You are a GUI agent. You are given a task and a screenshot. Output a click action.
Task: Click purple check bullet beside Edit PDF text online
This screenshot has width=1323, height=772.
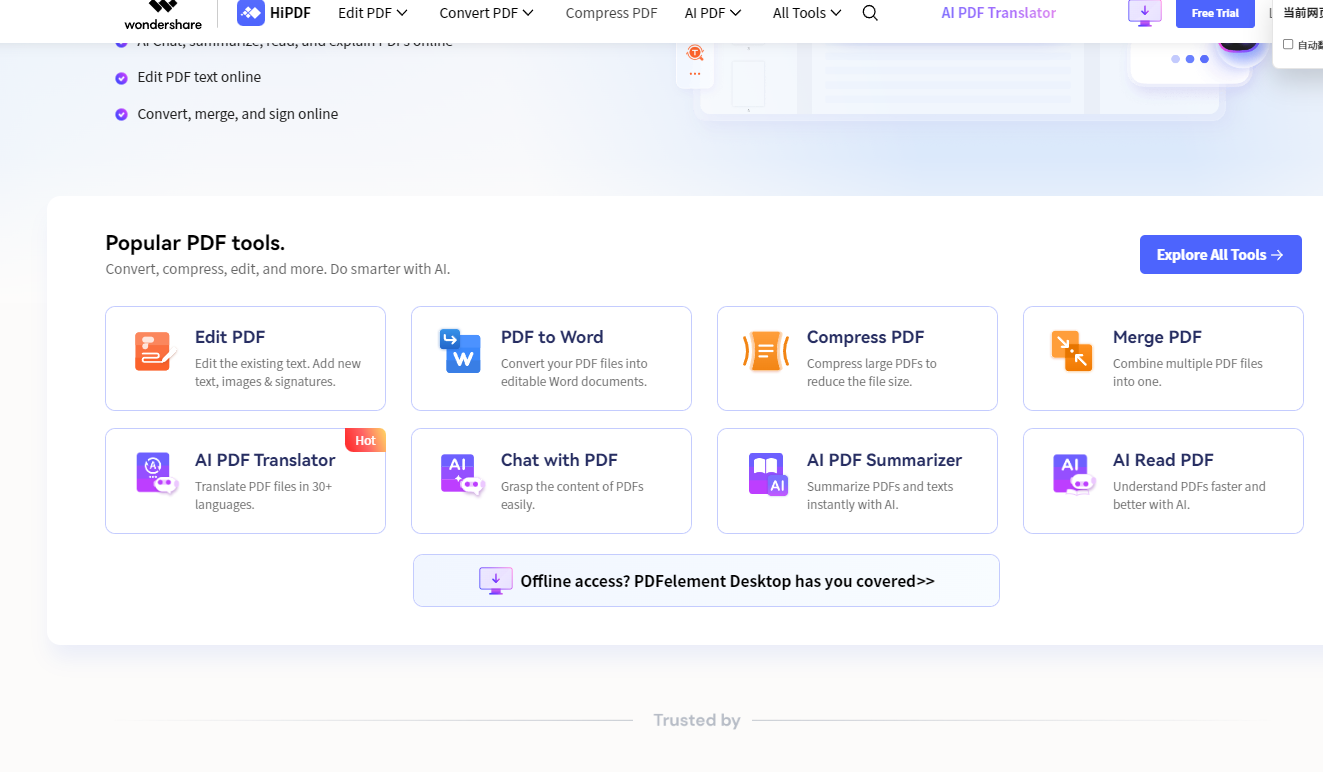coord(121,78)
